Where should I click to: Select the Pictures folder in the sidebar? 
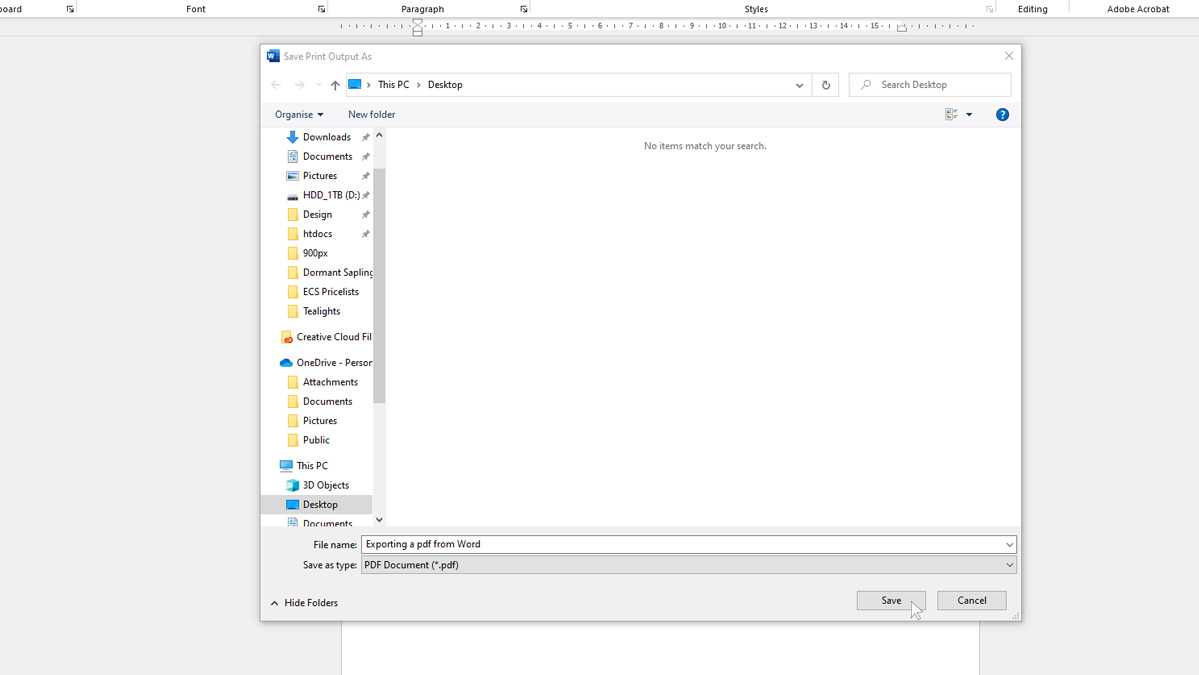(318, 175)
